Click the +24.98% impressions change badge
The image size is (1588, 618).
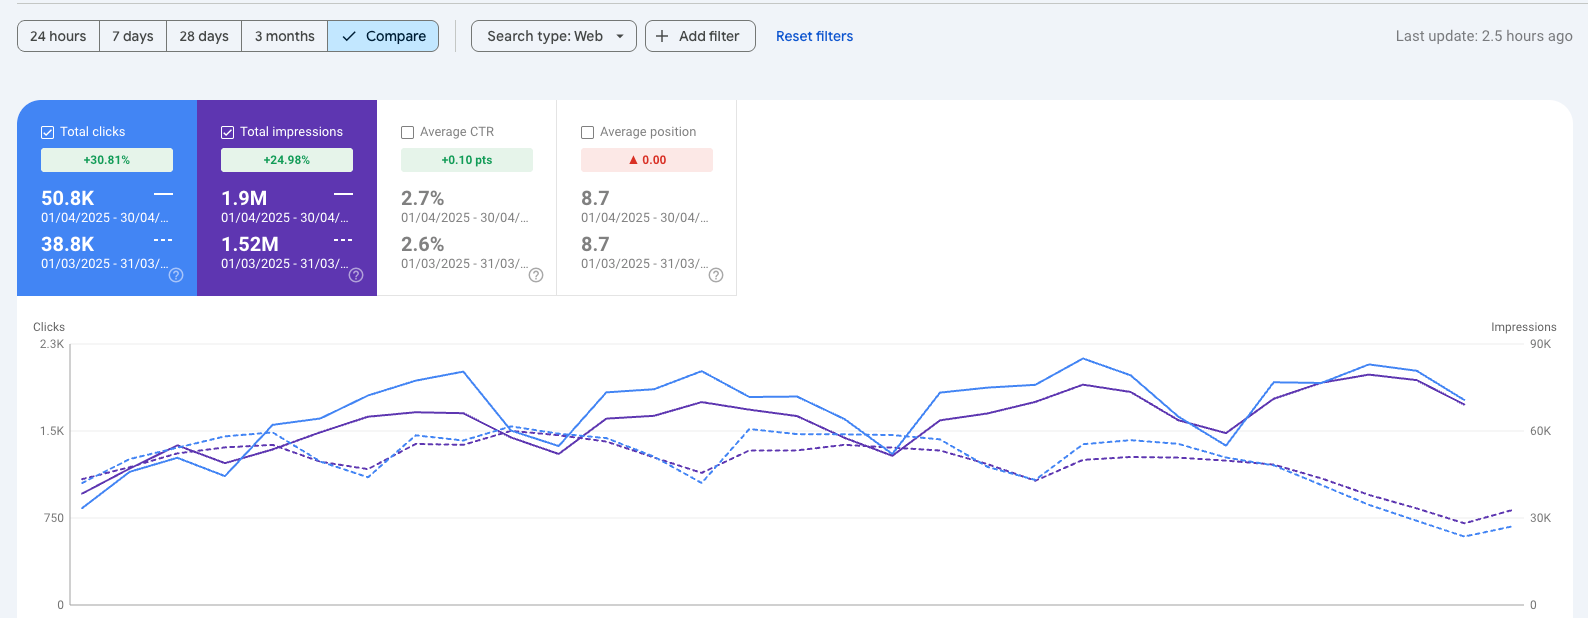pos(287,160)
